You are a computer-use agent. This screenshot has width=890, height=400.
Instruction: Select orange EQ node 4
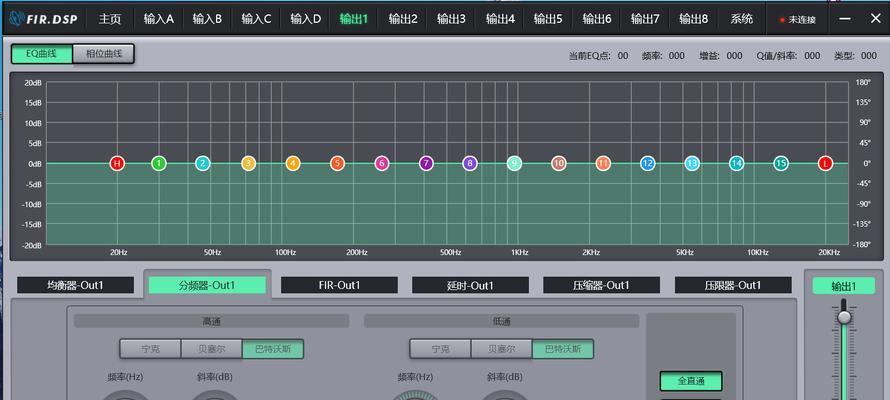pos(293,163)
